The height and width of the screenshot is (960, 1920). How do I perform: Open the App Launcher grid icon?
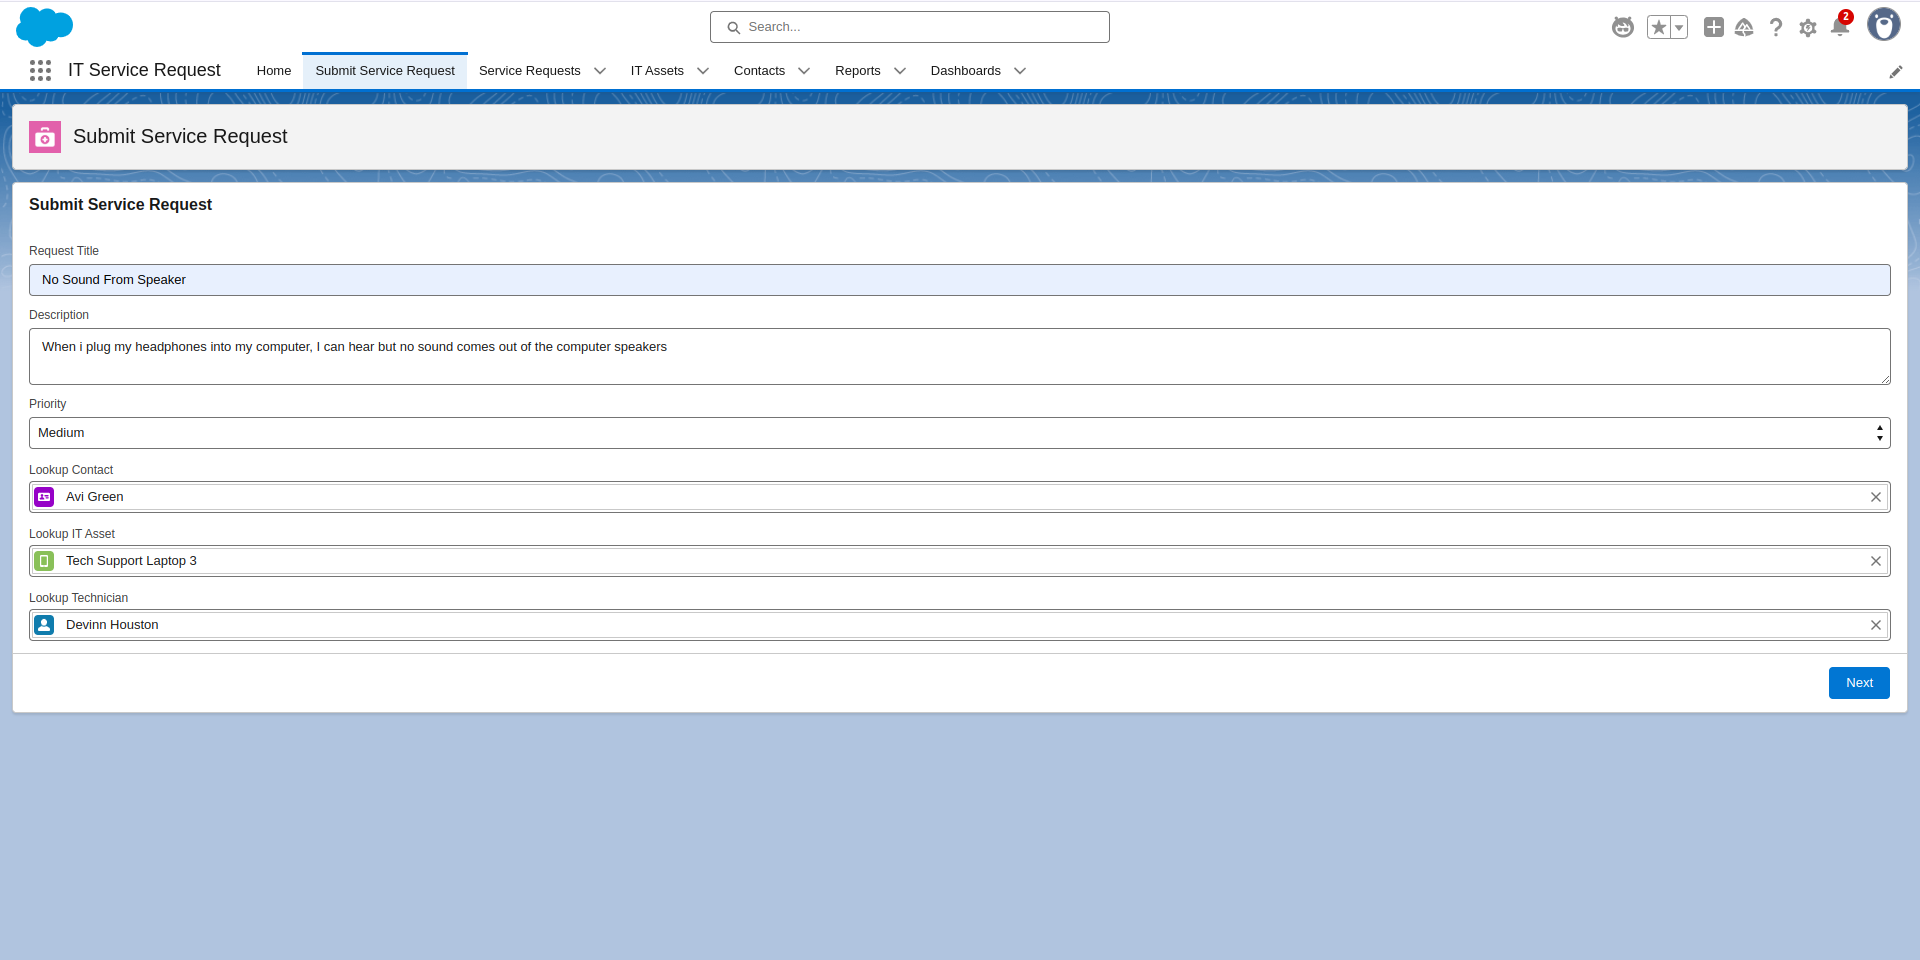pos(40,70)
